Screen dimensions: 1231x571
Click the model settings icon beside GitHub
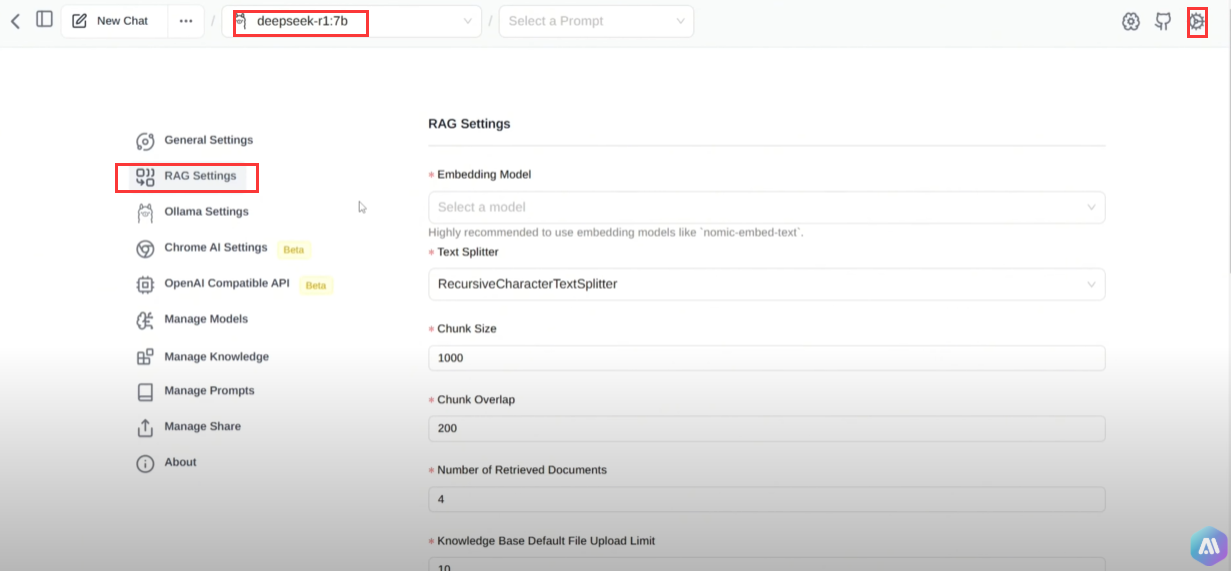pos(1131,21)
